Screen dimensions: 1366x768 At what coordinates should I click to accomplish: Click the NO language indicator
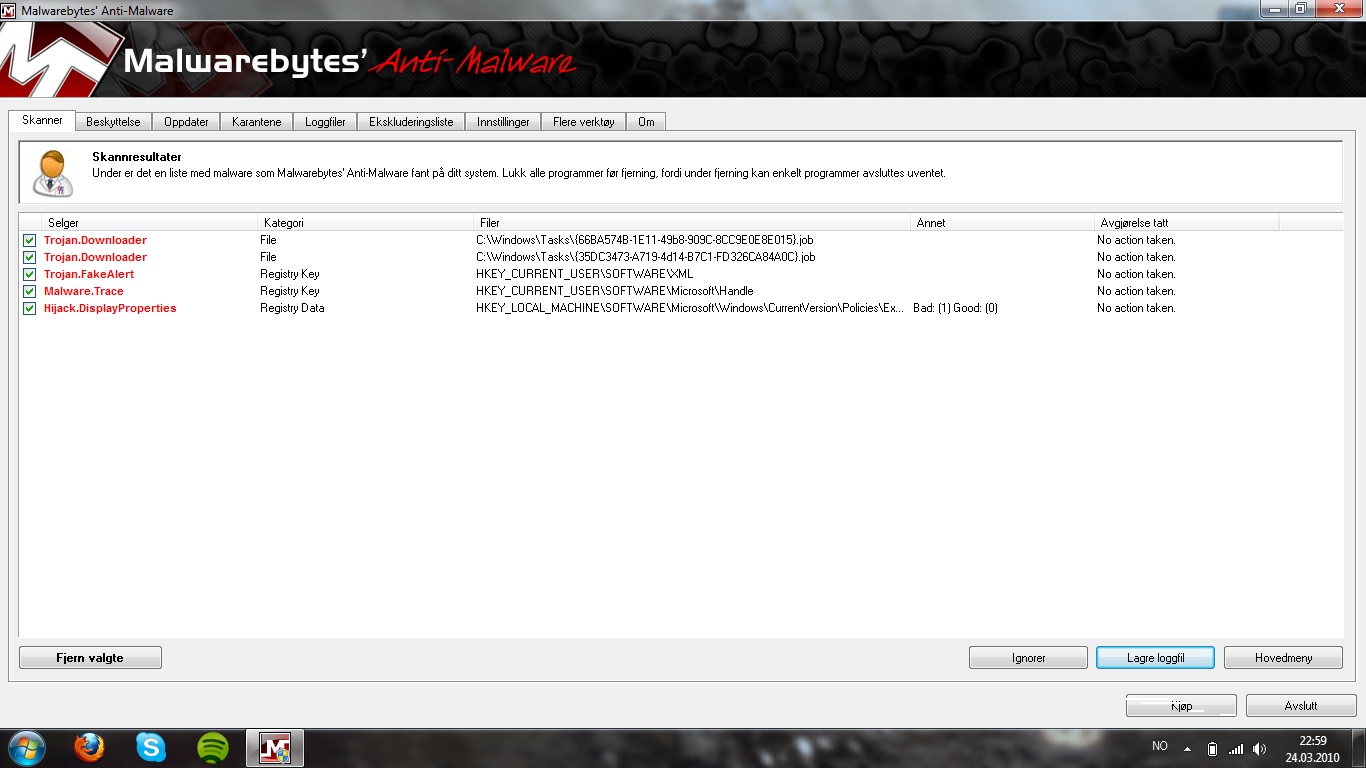1160,746
